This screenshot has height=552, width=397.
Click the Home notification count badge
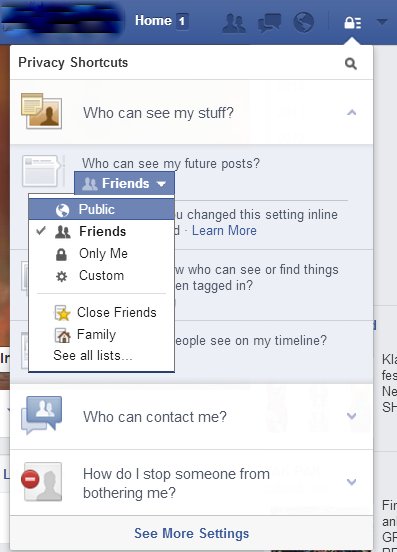click(182, 21)
